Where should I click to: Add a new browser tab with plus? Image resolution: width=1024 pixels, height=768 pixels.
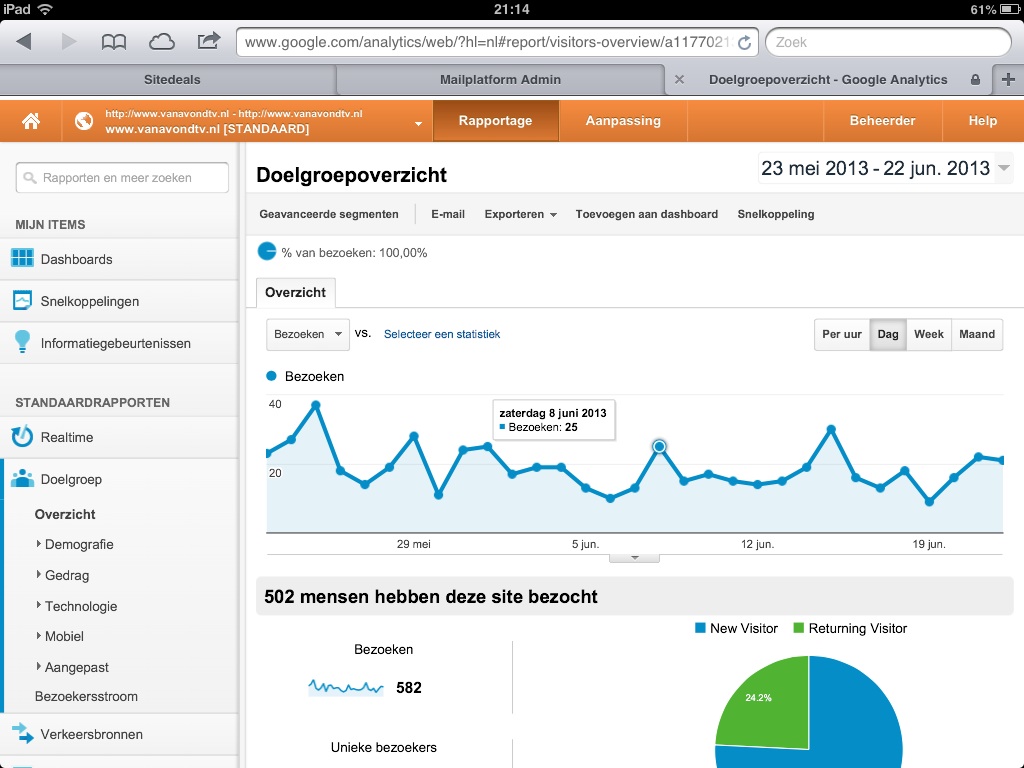click(x=1008, y=79)
